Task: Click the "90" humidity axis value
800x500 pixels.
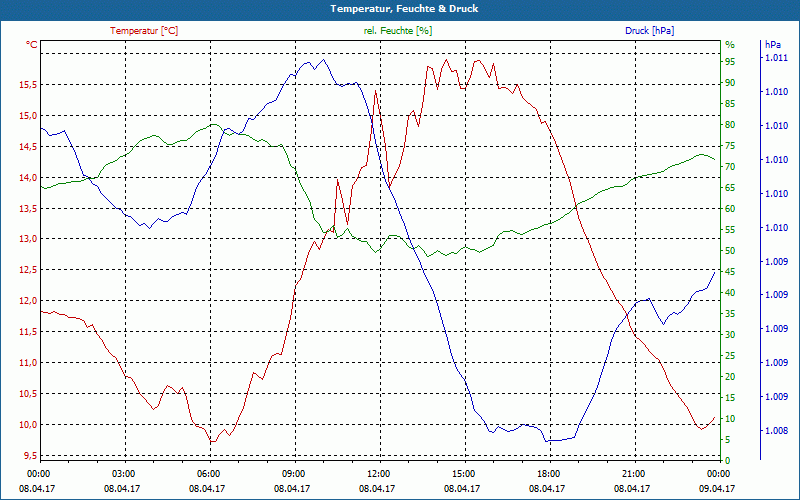Action: pos(730,83)
